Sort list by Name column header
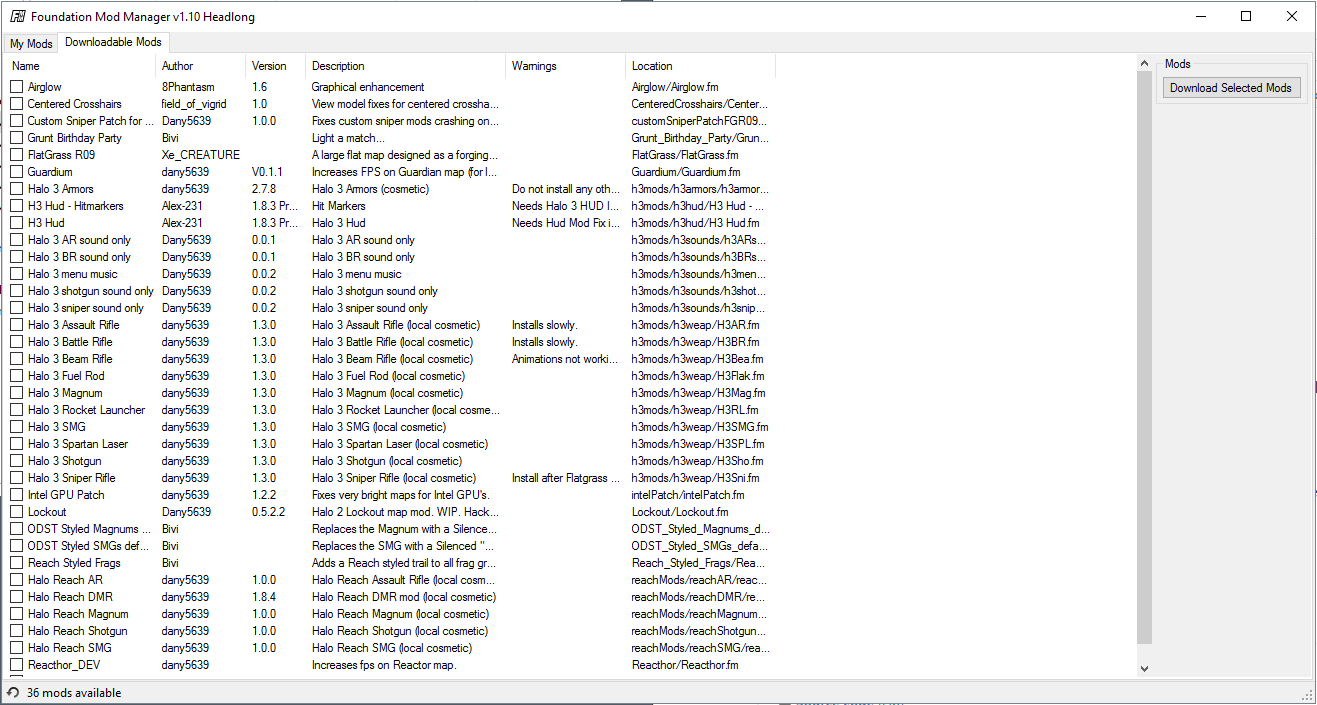1317x705 pixels. pos(80,66)
